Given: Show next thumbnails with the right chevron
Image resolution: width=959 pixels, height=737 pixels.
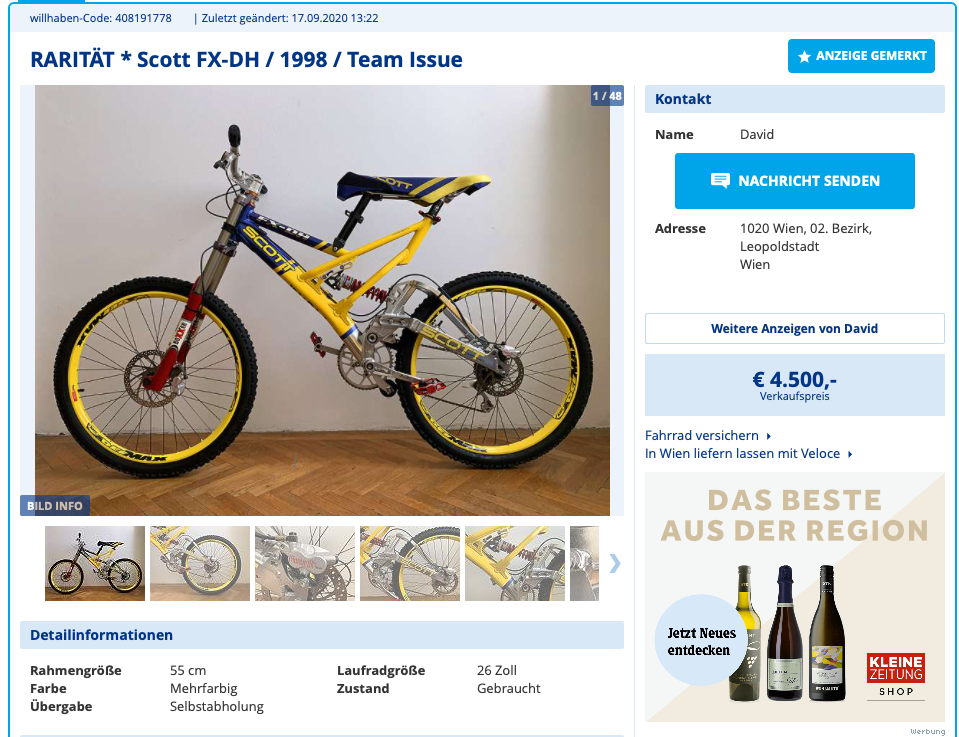Looking at the screenshot, I should 614,563.
